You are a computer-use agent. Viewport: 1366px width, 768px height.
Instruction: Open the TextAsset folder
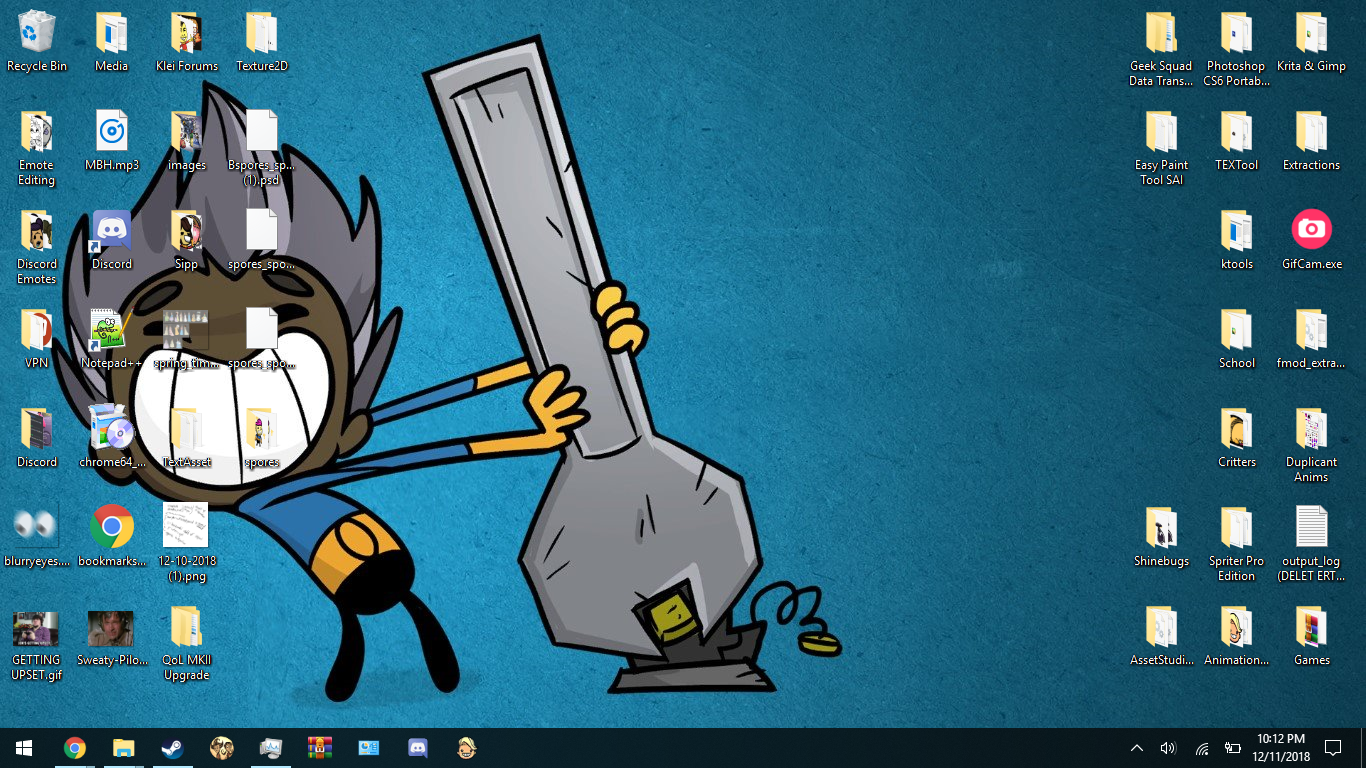click(x=187, y=438)
